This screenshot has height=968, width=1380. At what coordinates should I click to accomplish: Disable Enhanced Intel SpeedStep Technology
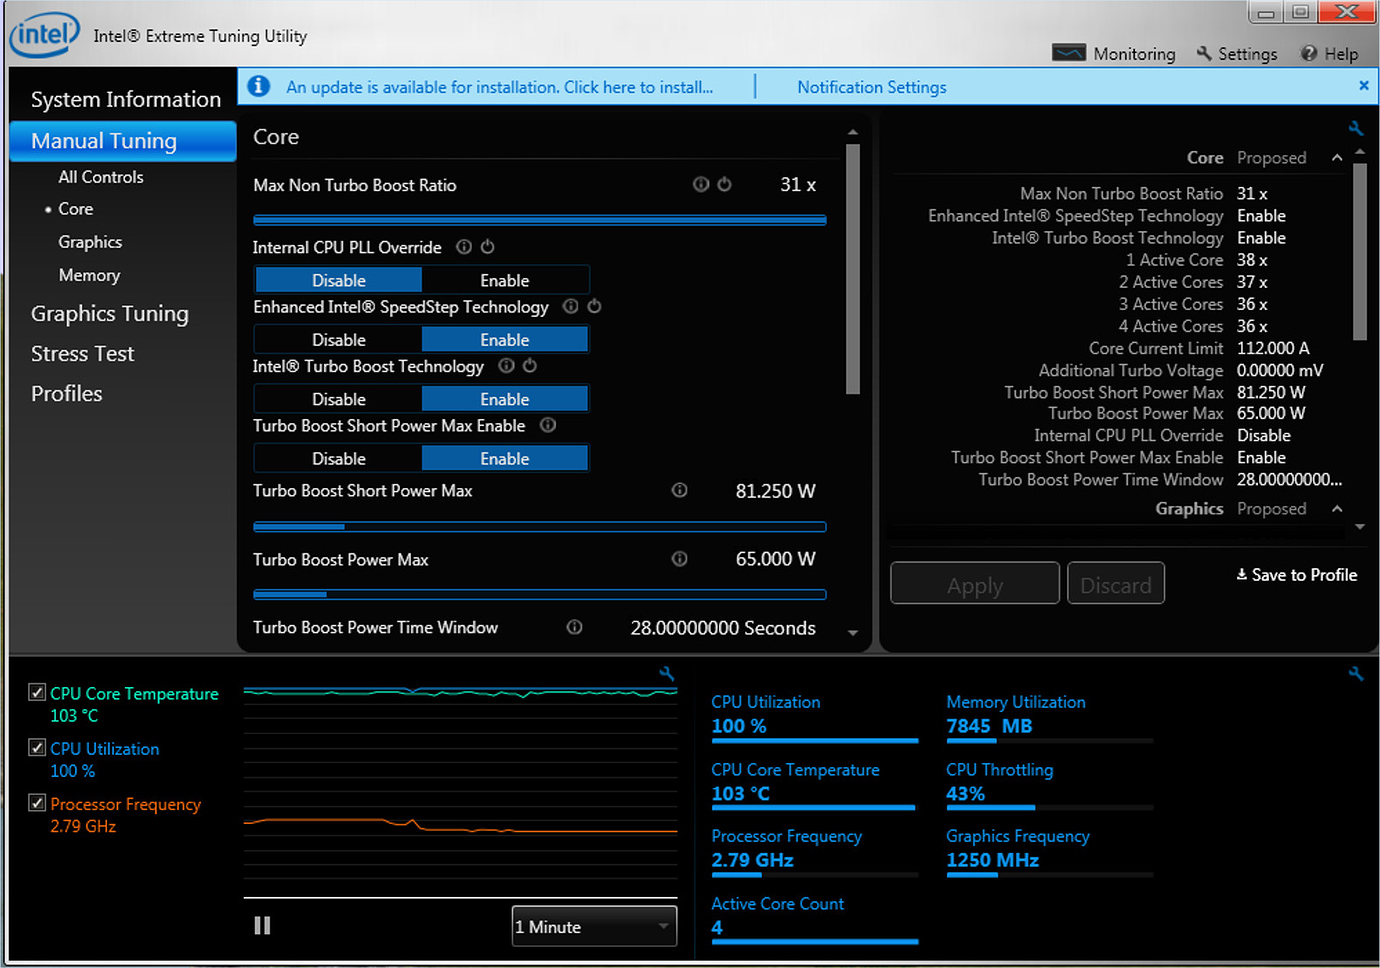pos(339,340)
